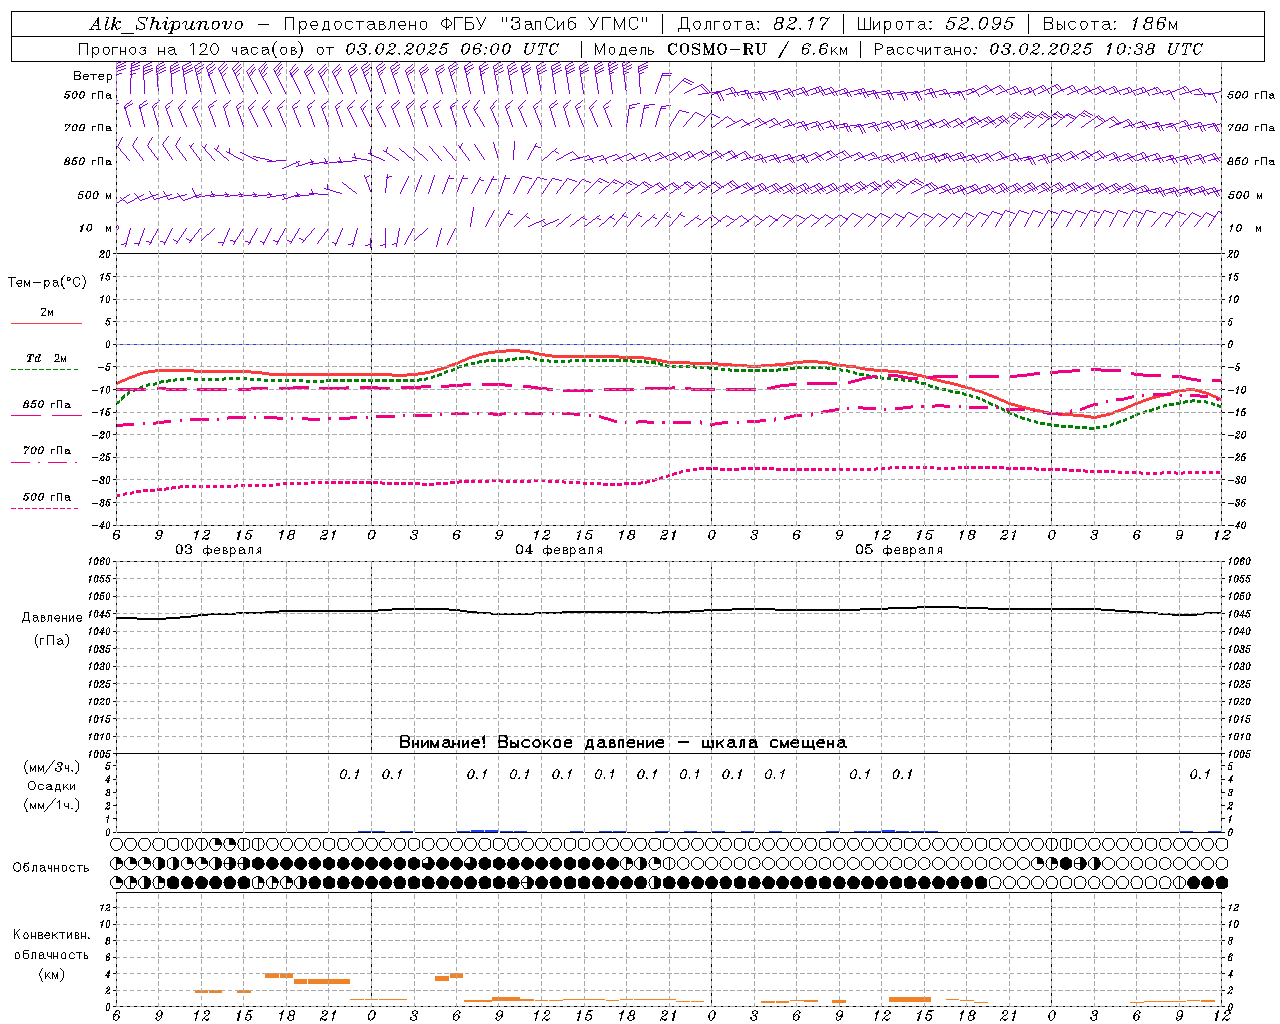Click the Тем-ра(°C) axis title
1280x1024 pixels.
[47, 283]
